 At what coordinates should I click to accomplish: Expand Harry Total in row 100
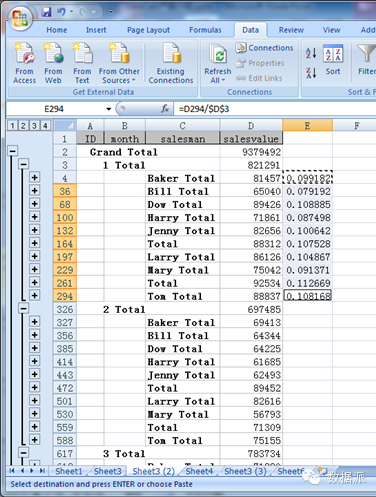click(35, 217)
